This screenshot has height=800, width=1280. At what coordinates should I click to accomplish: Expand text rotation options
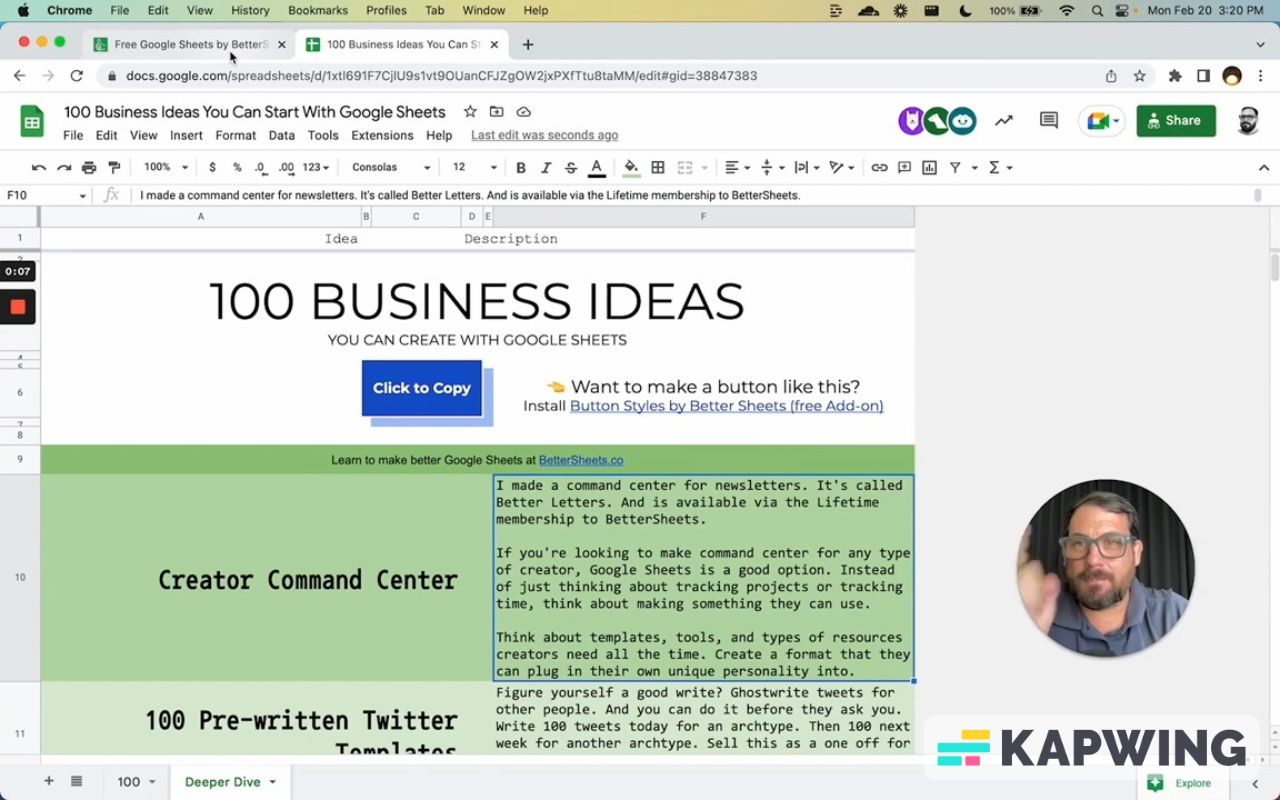[x=842, y=168]
